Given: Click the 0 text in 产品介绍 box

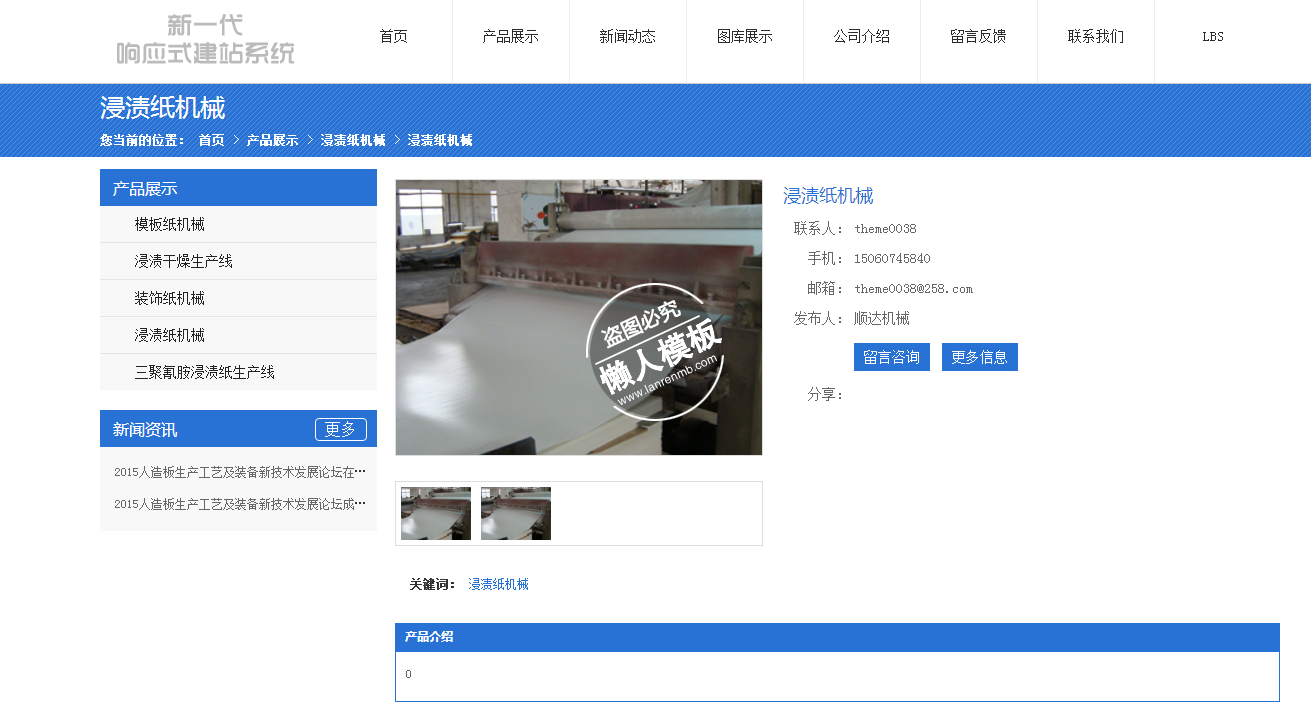Looking at the screenshot, I should pos(408,674).
